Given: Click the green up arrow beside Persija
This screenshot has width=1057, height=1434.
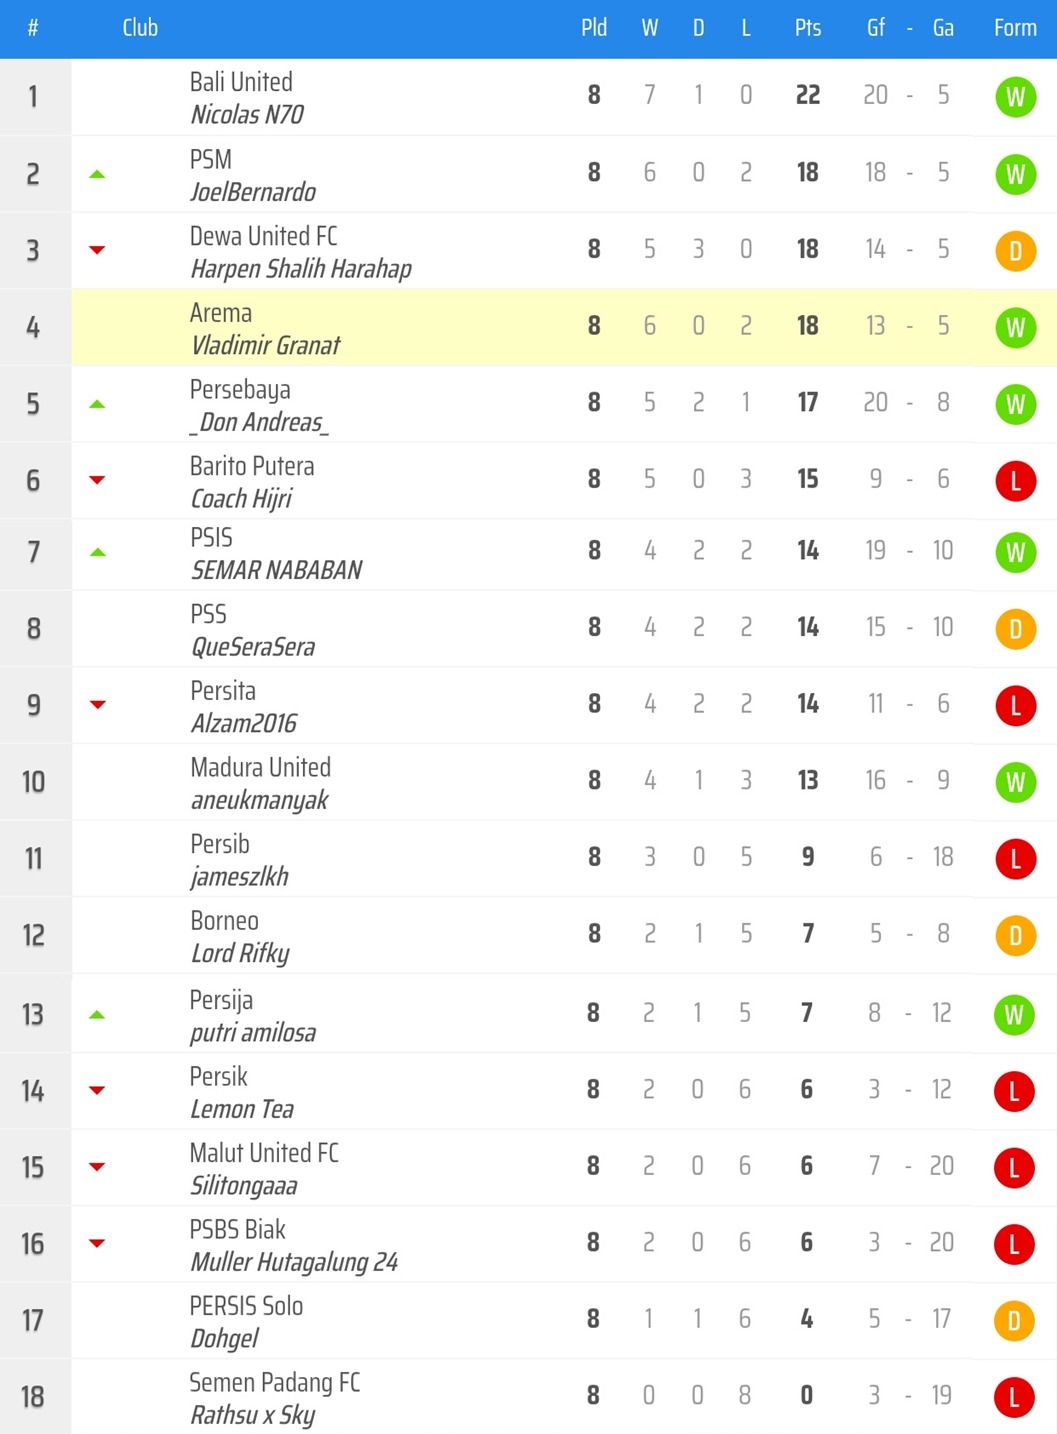Looking at the screenshot, I should [x=97, y=1015].
